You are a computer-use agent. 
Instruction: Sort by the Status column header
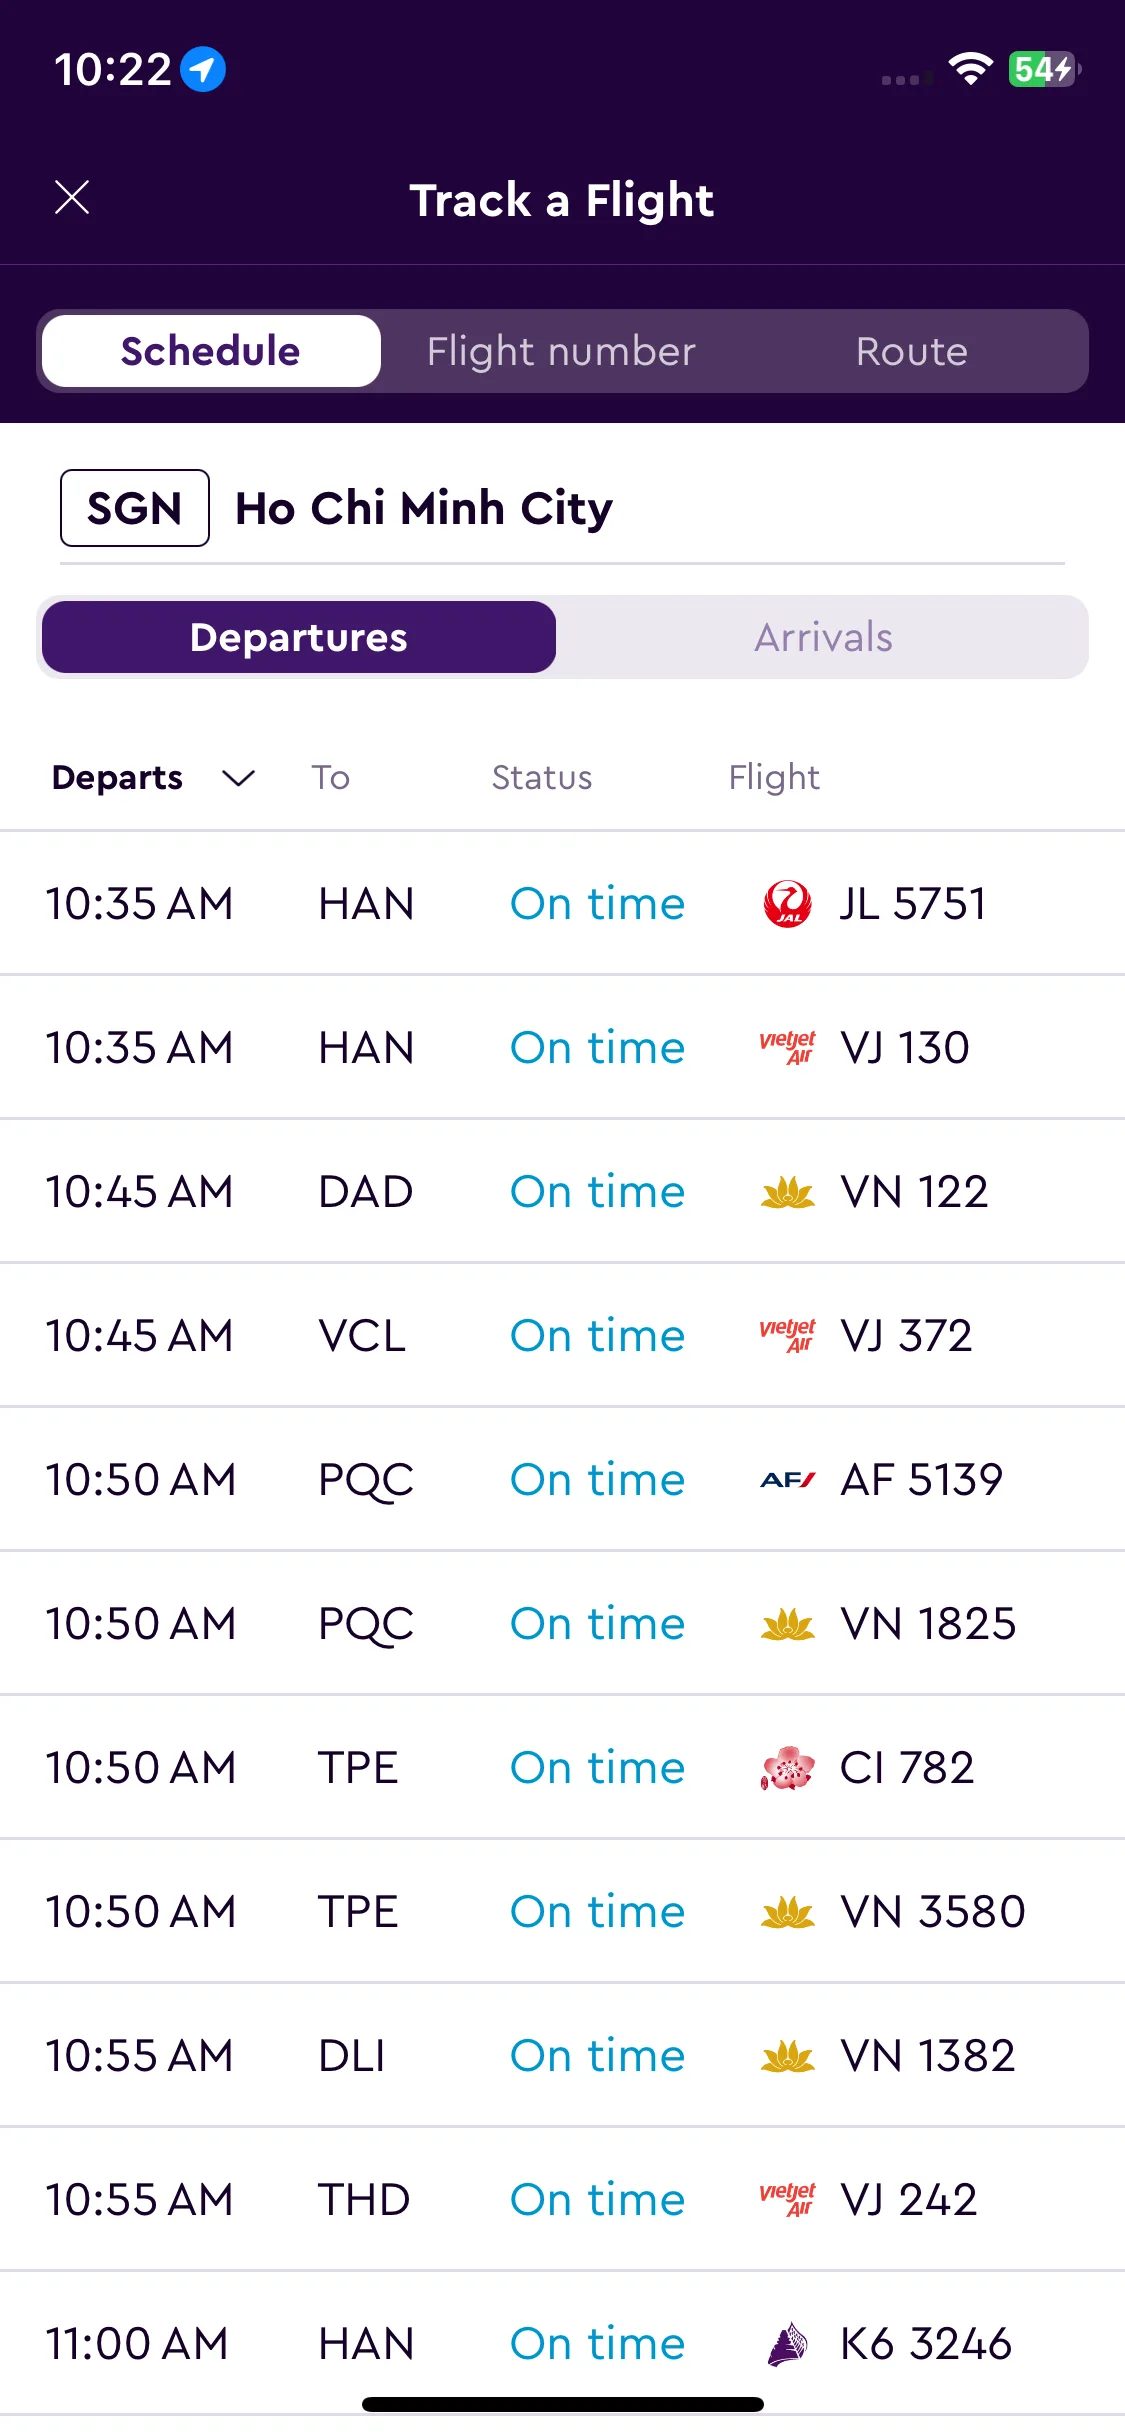[x=542, y=778]
